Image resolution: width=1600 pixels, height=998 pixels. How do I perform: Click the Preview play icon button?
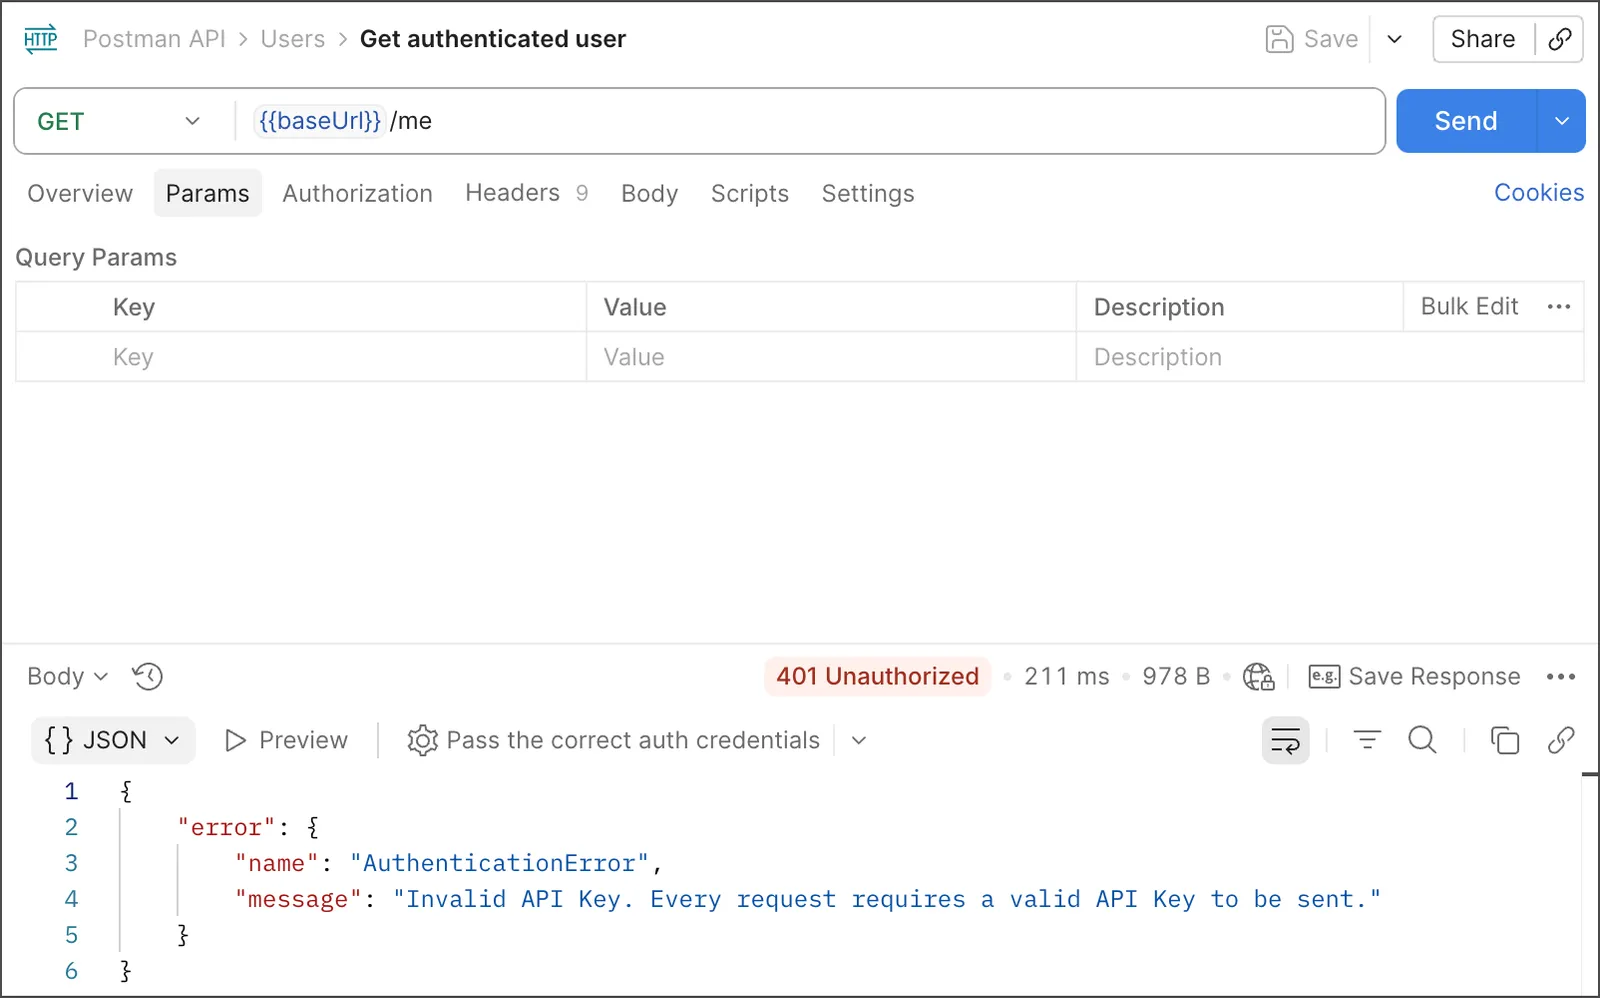(286, 741)
